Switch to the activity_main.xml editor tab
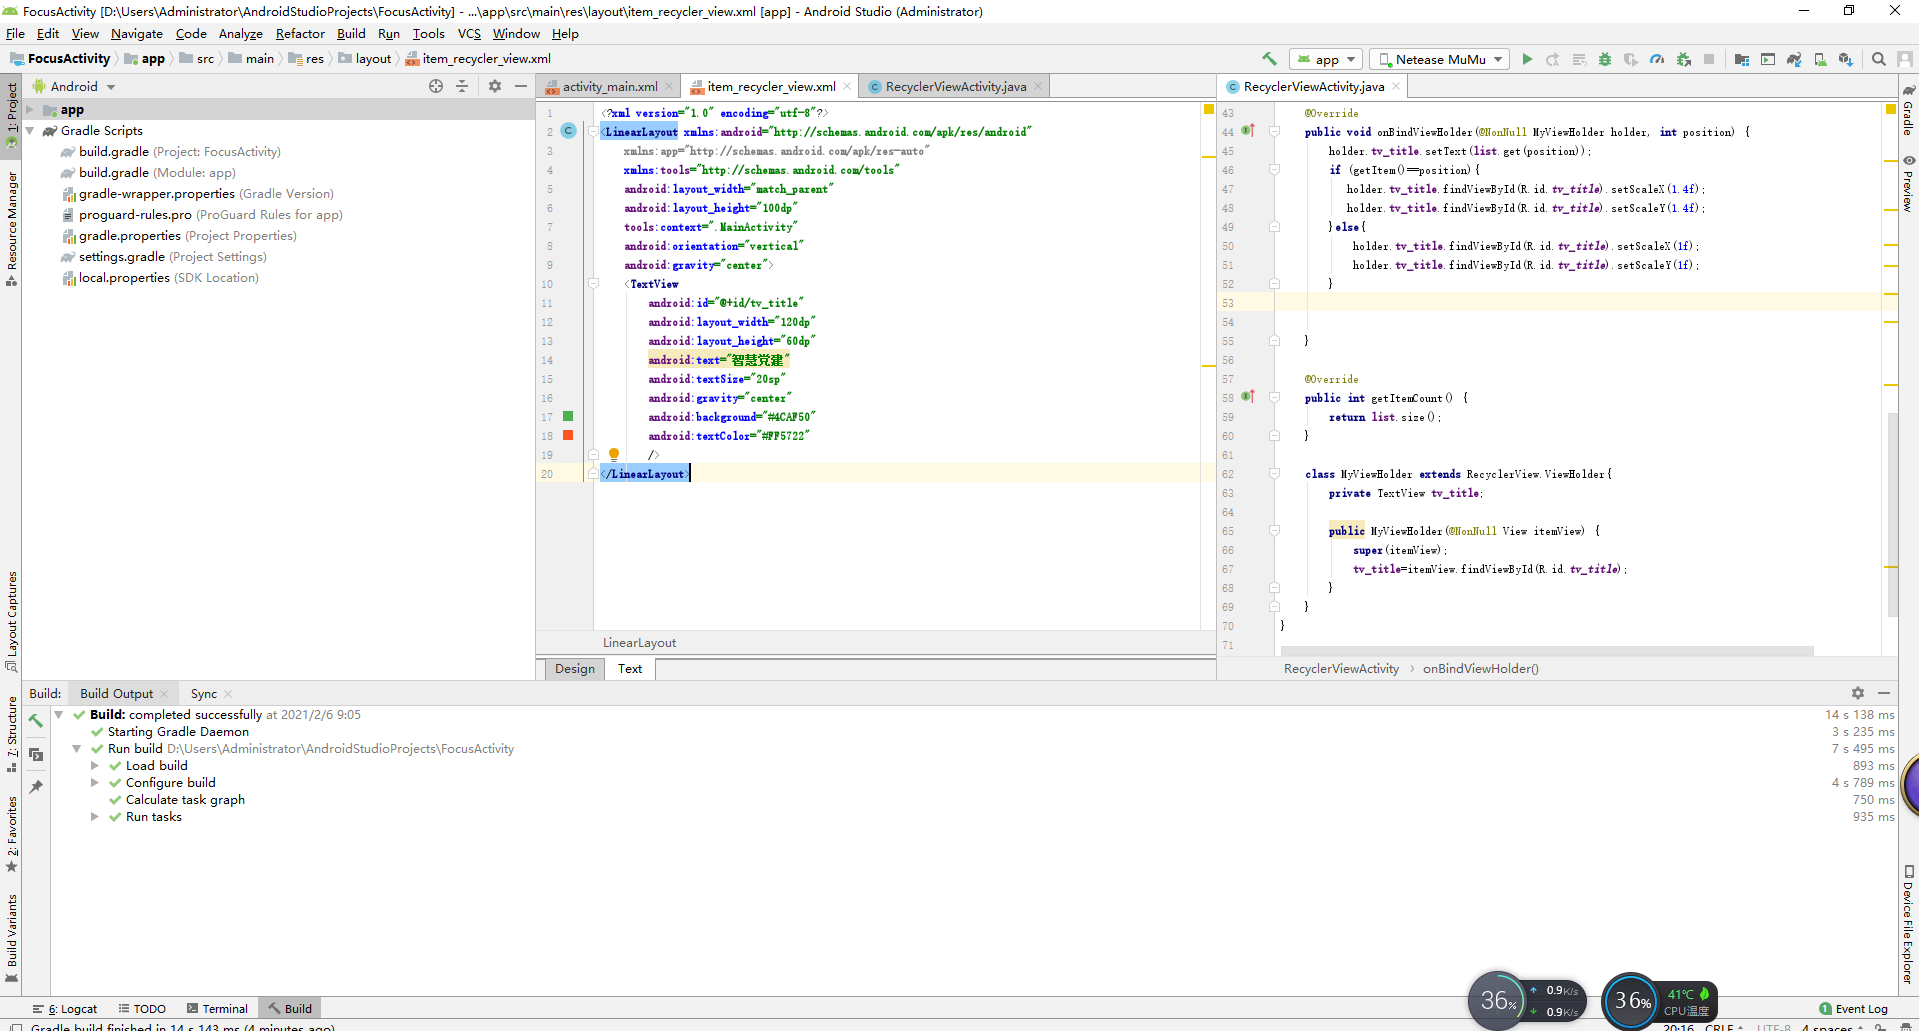The image size is (1919, 1031). 609,86
